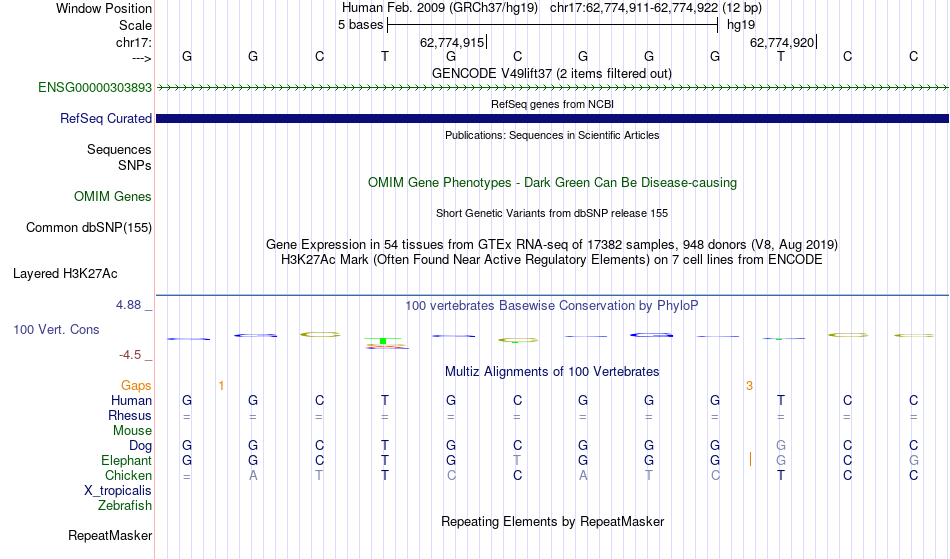Click 'Short Genetic Variants from dbSNP release 155'
Screen dimensions: 950x559
(552, 213)
